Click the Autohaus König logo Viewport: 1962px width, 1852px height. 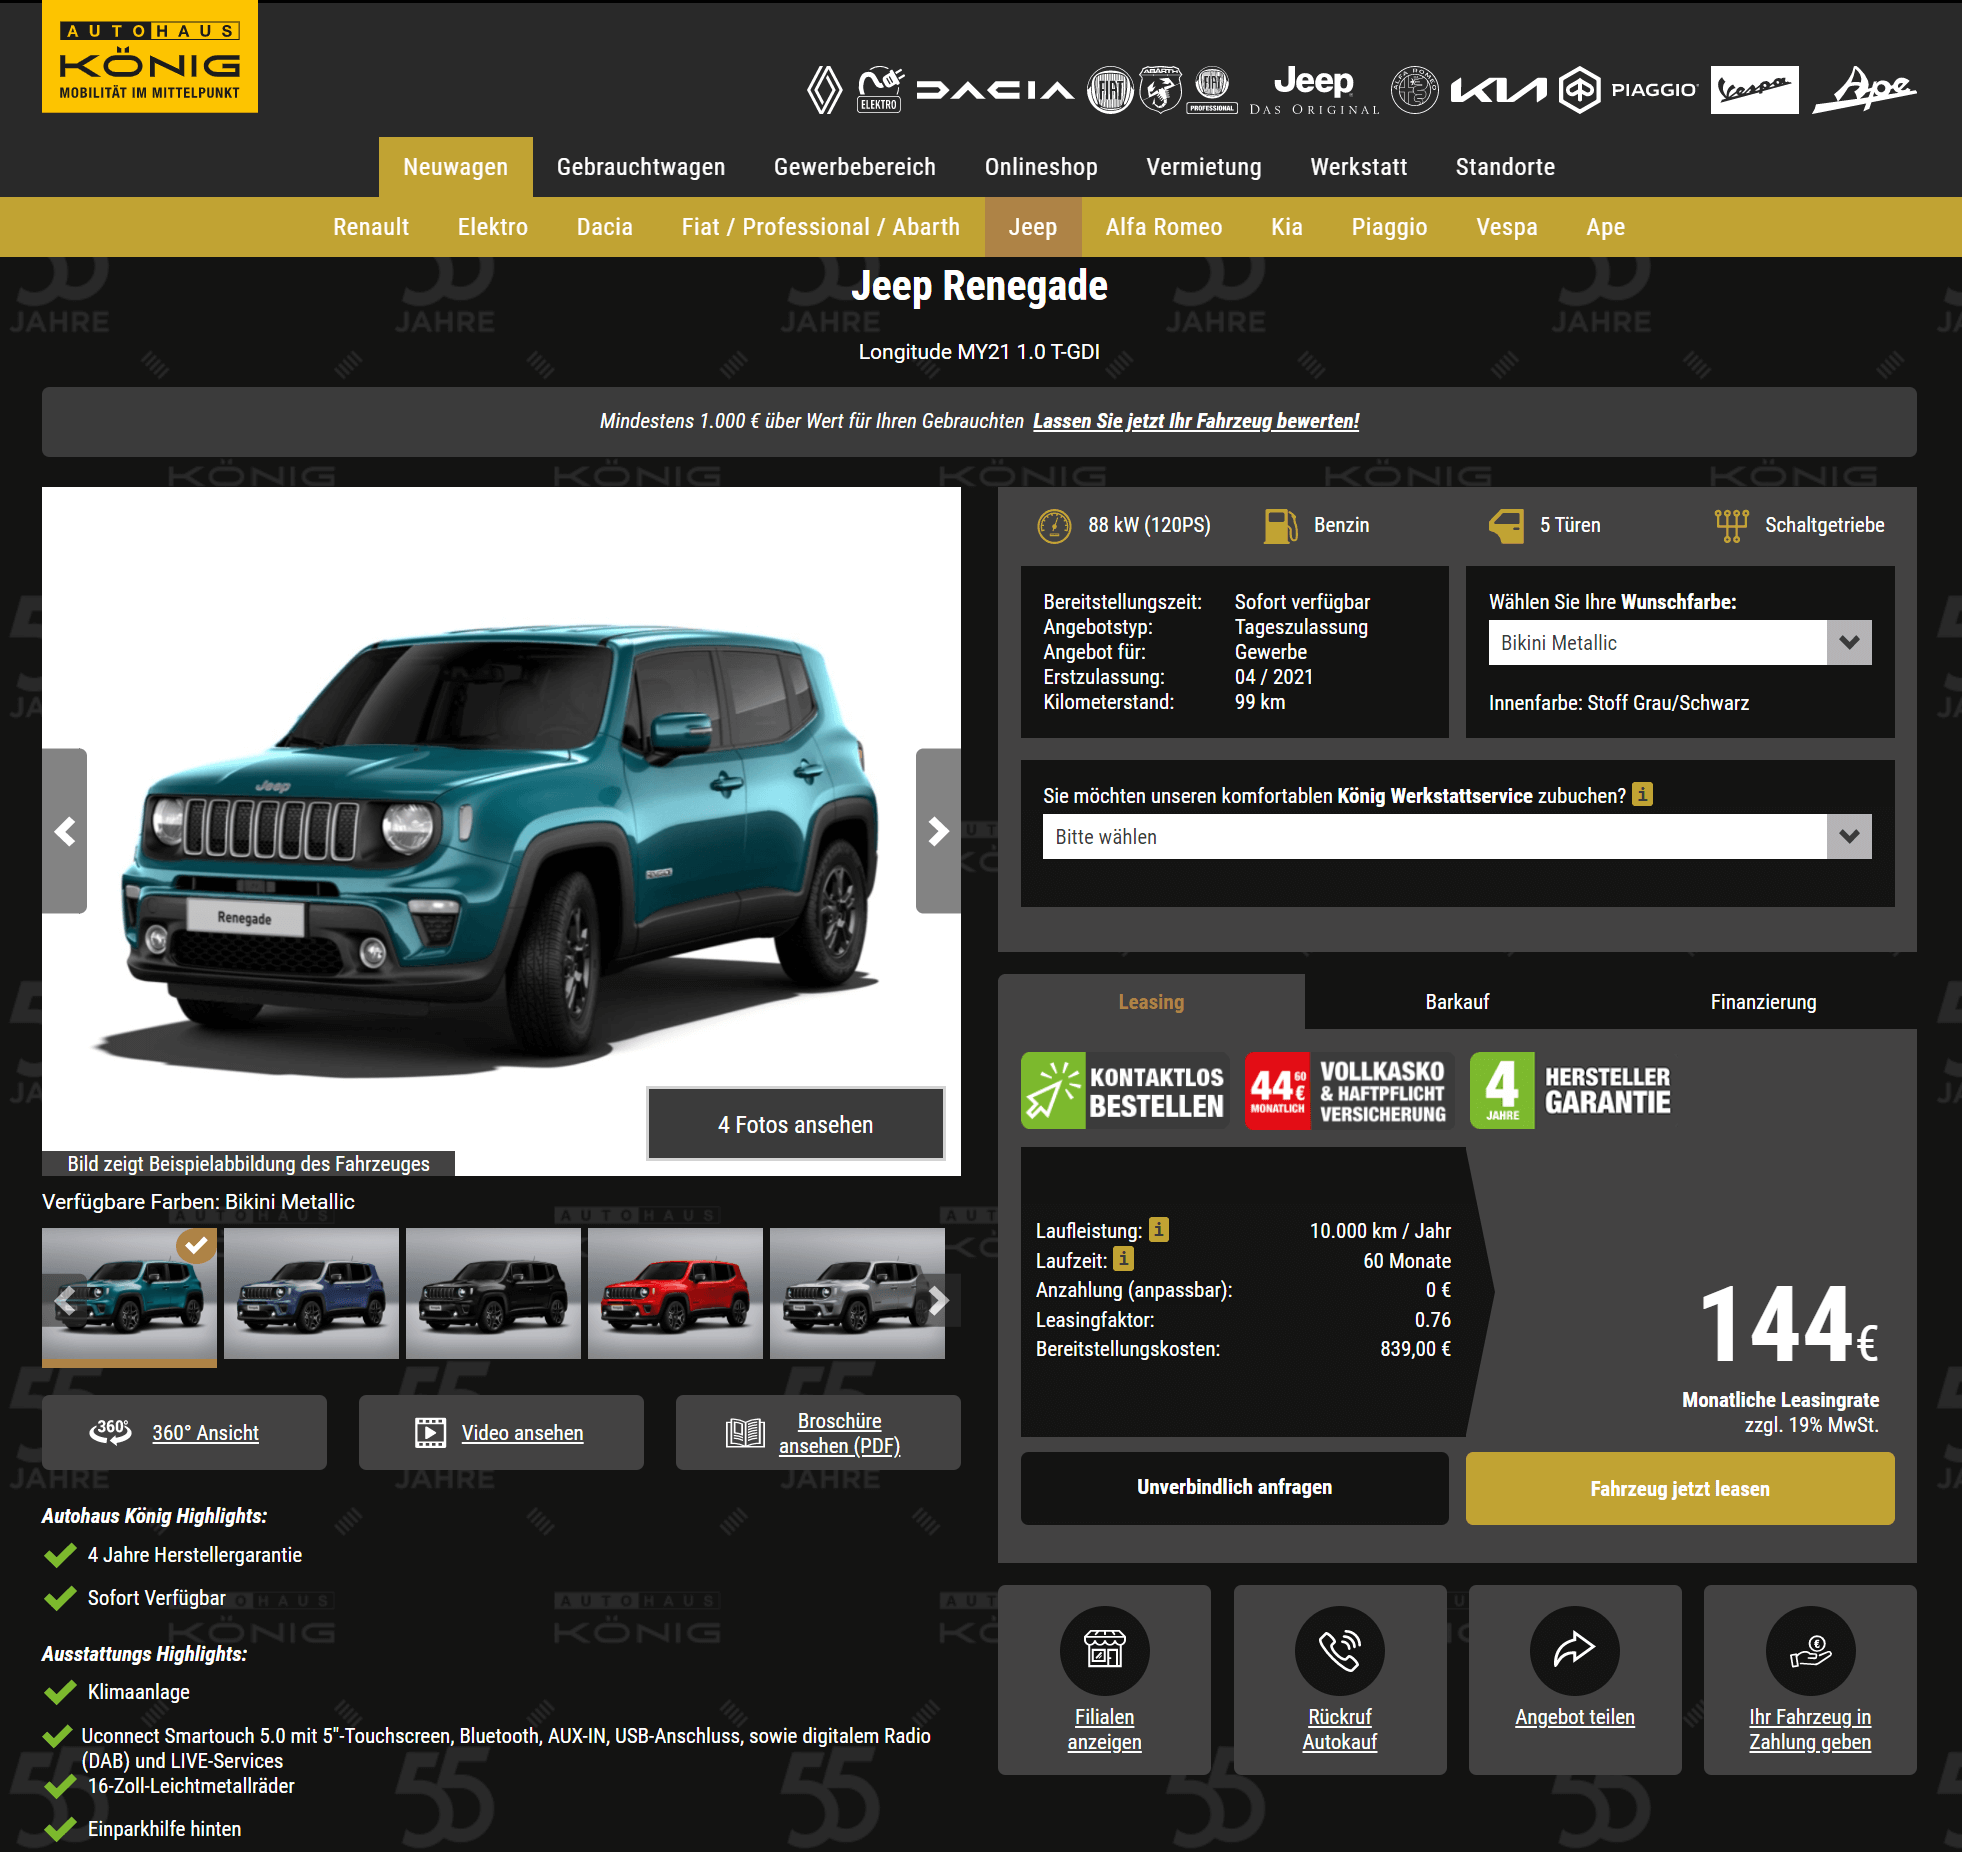pyautogui.click(x=150, y=57)
